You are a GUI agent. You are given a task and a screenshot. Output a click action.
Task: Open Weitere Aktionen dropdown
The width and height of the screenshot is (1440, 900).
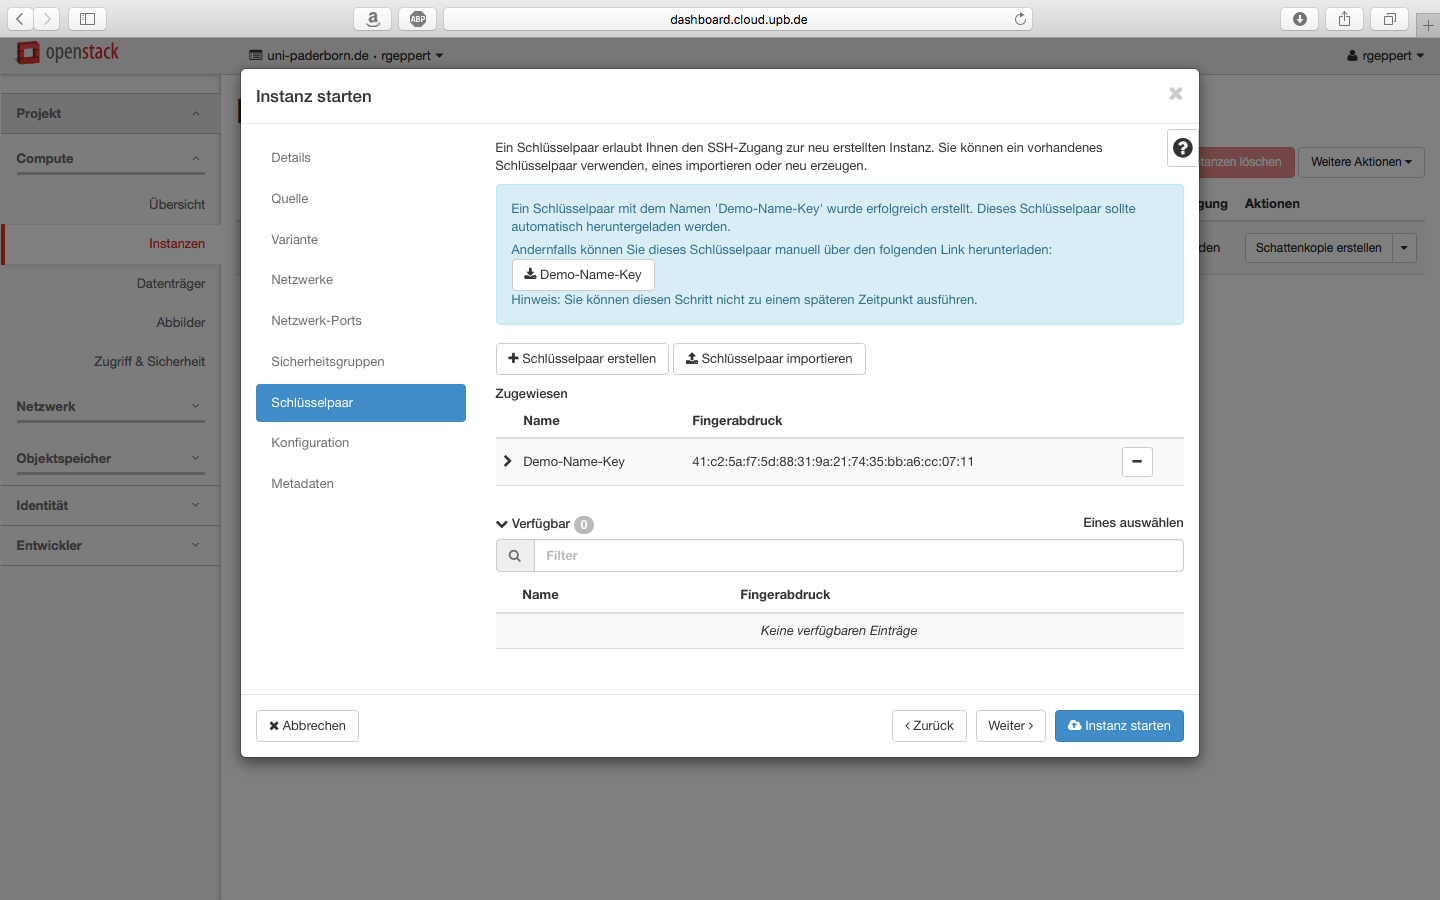(1361, 162)
